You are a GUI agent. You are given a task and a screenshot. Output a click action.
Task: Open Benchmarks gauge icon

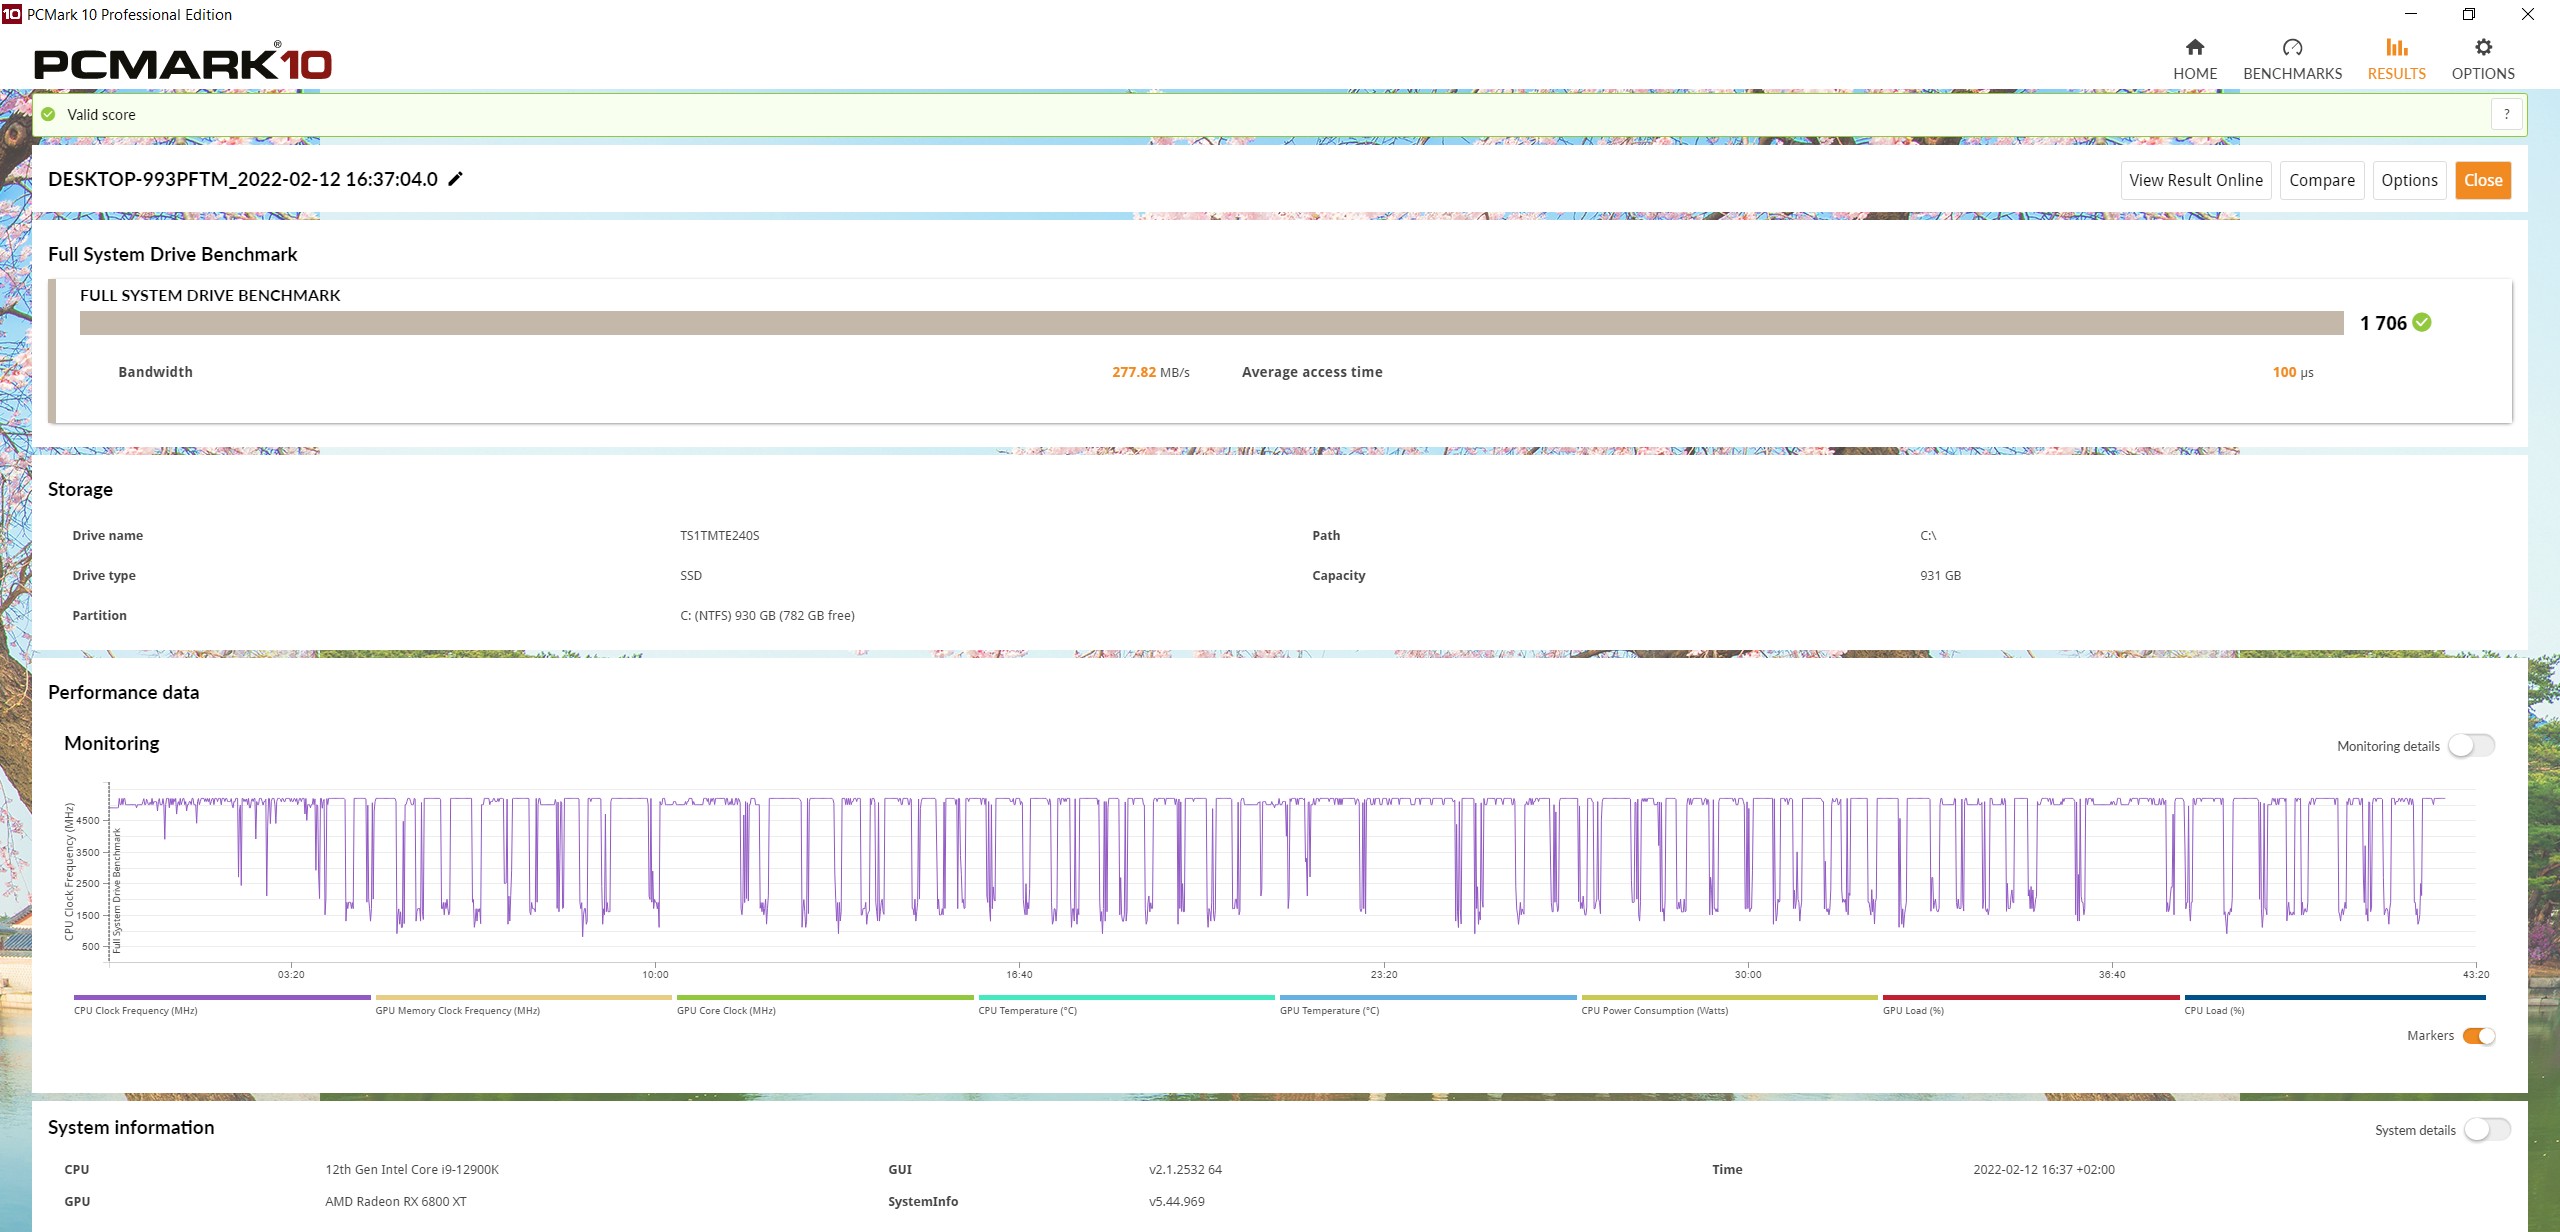pos(2292,48)
